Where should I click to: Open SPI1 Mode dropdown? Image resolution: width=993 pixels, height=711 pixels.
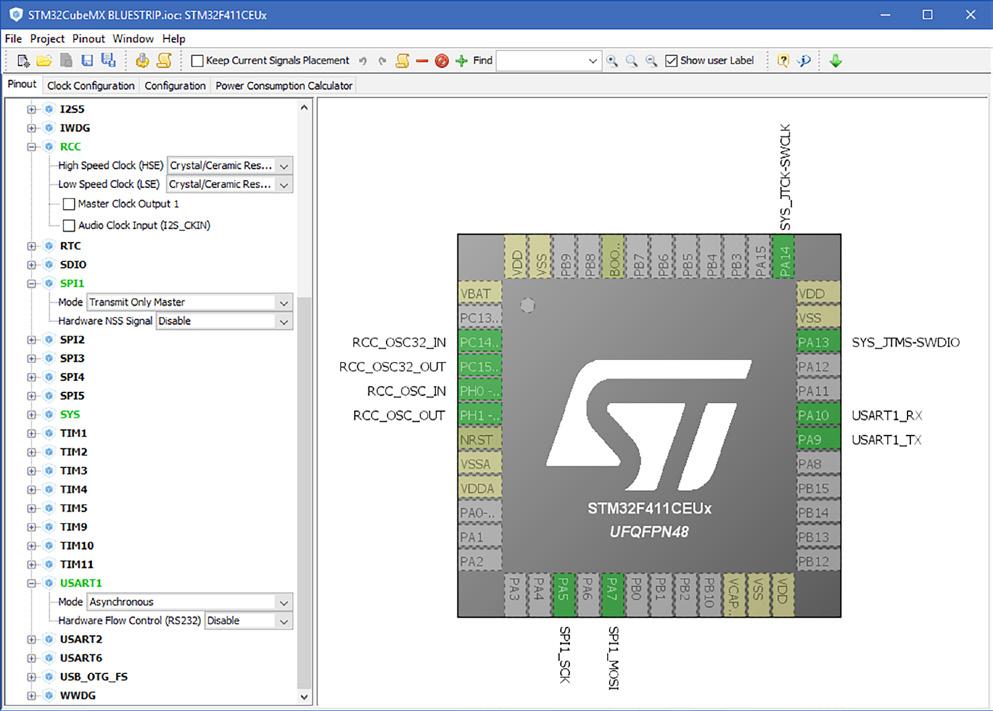tap(189, 303)
